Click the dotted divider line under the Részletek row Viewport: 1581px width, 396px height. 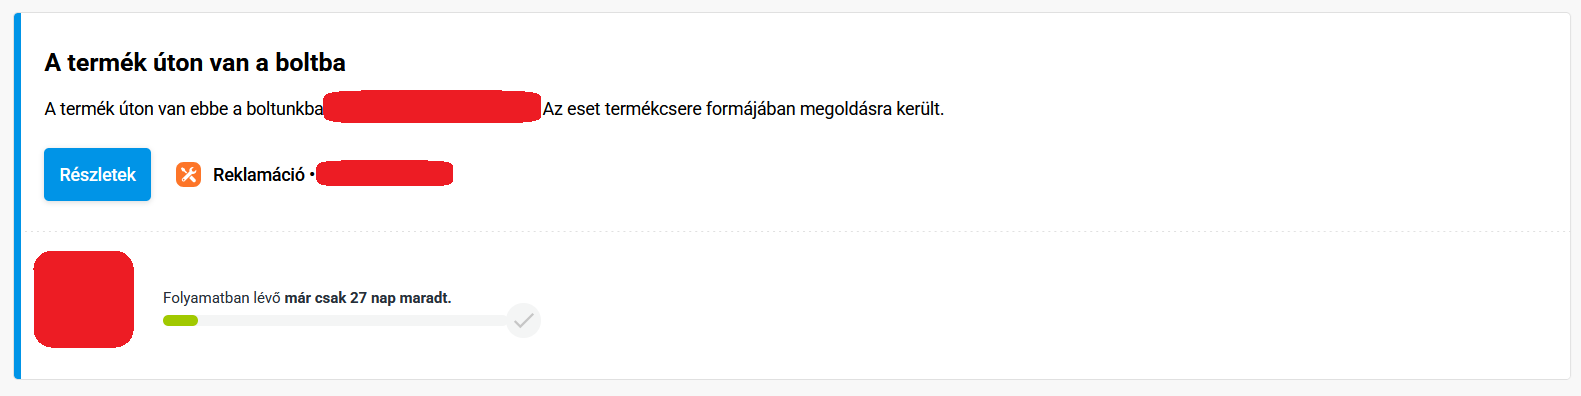(795, 232)
